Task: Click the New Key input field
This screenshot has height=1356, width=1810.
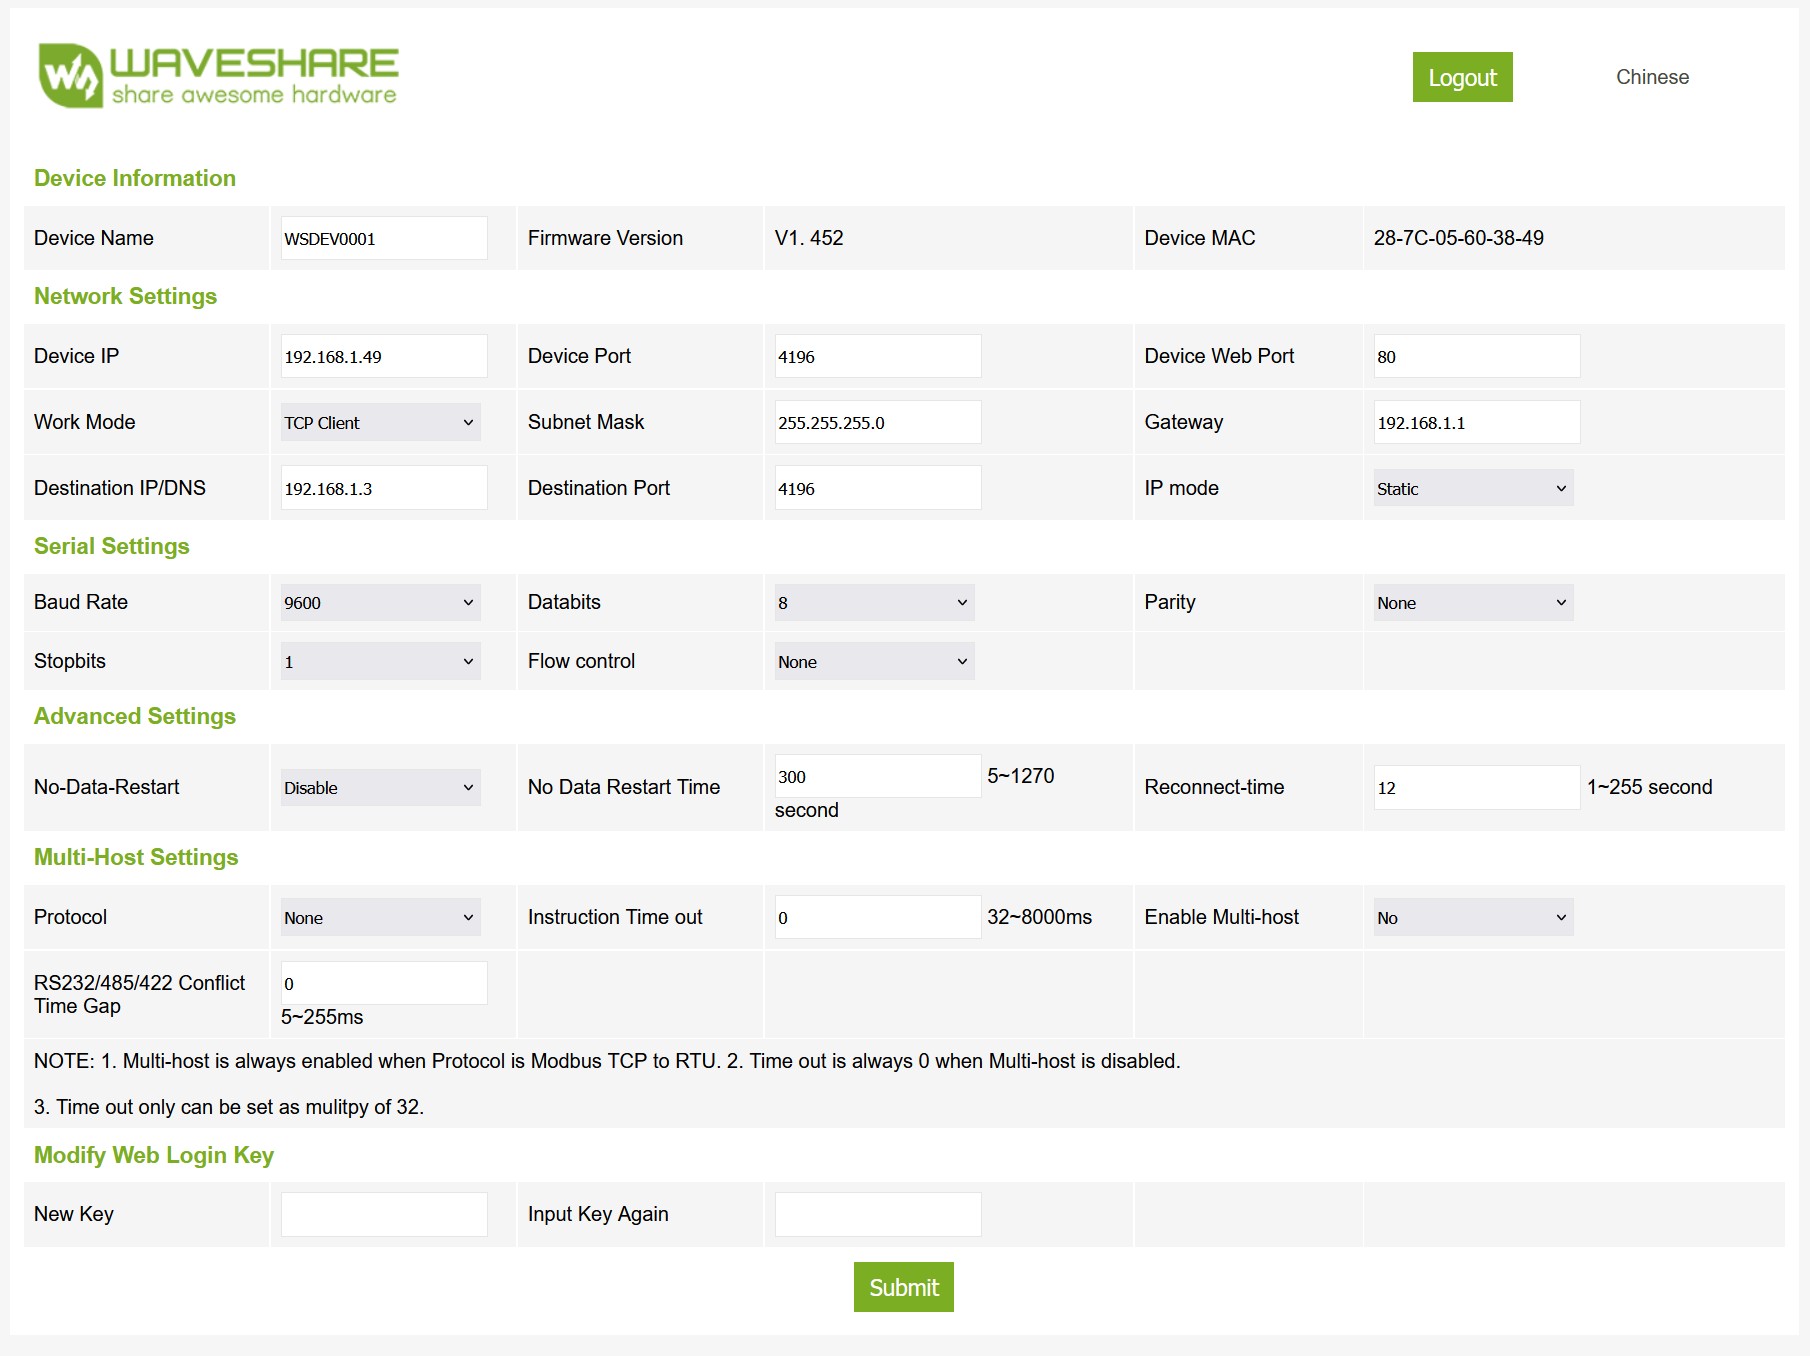Action: 383,1213
